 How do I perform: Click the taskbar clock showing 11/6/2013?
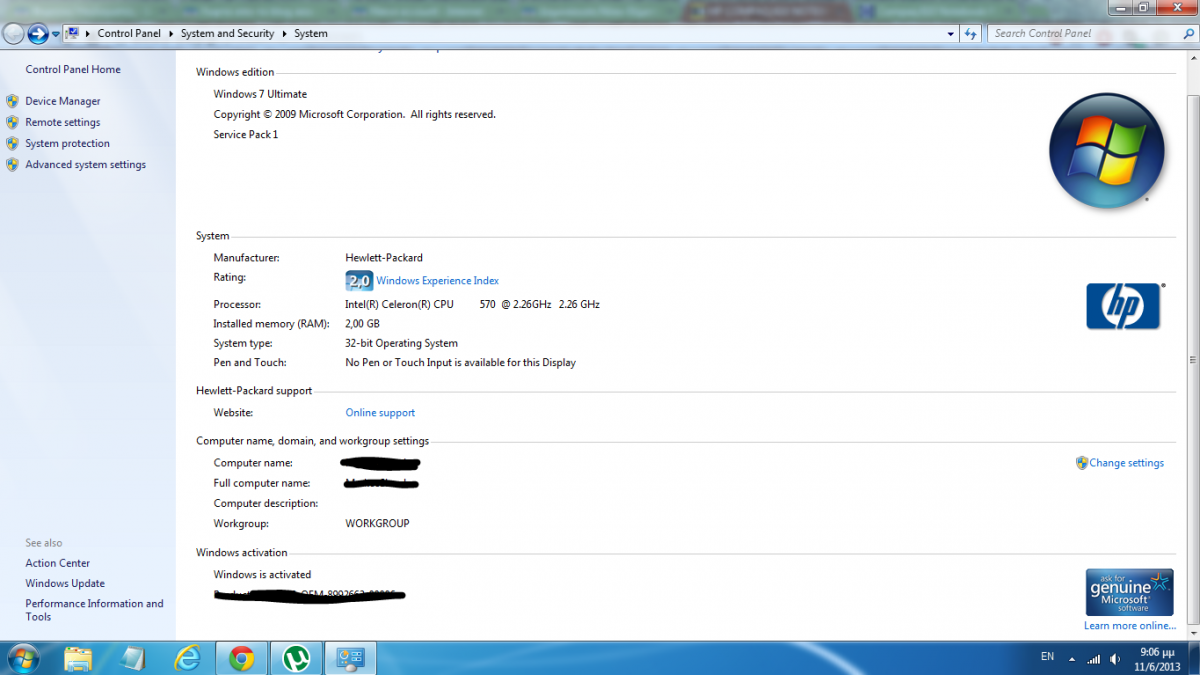pos(1156,658)
